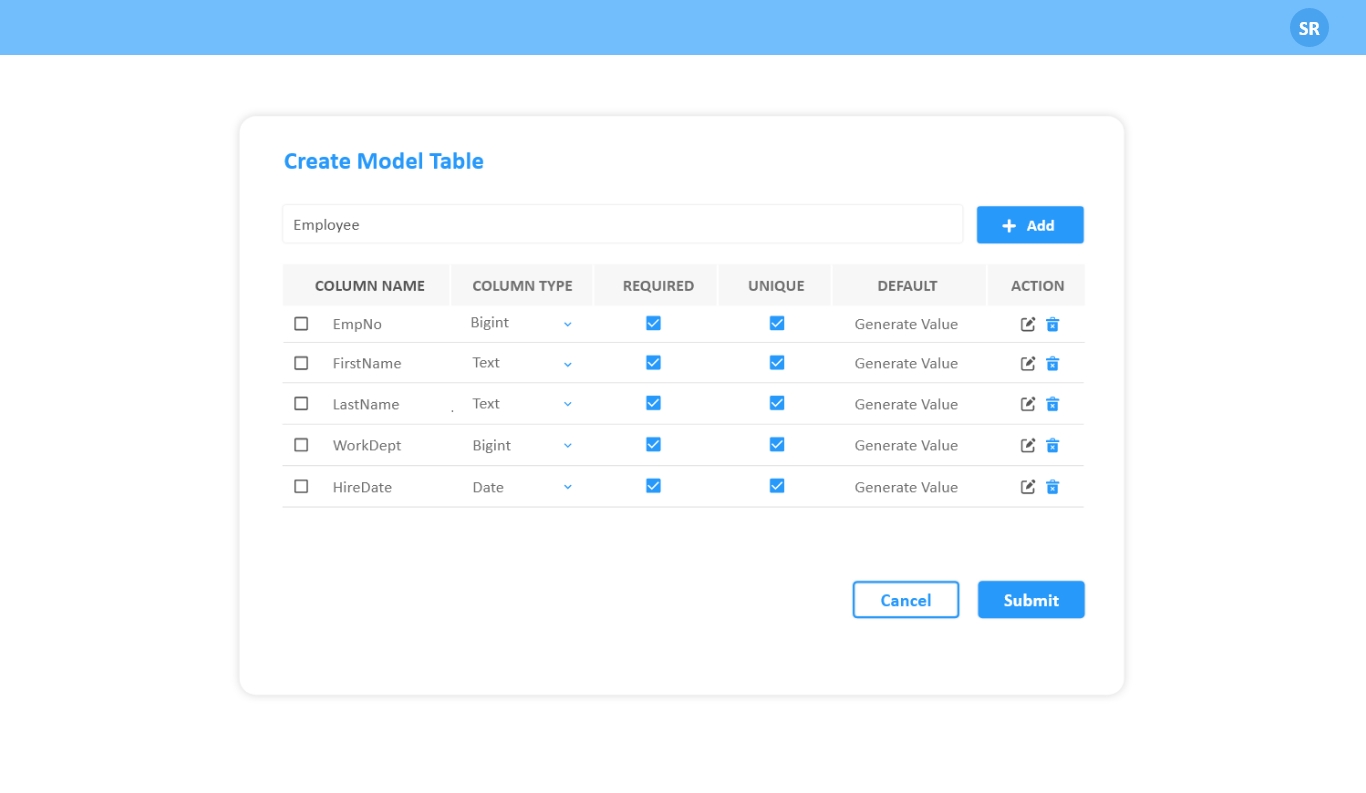Uncheck Required for FirstName
This screenshot has height=793, width=1366.
coord(653,363)
